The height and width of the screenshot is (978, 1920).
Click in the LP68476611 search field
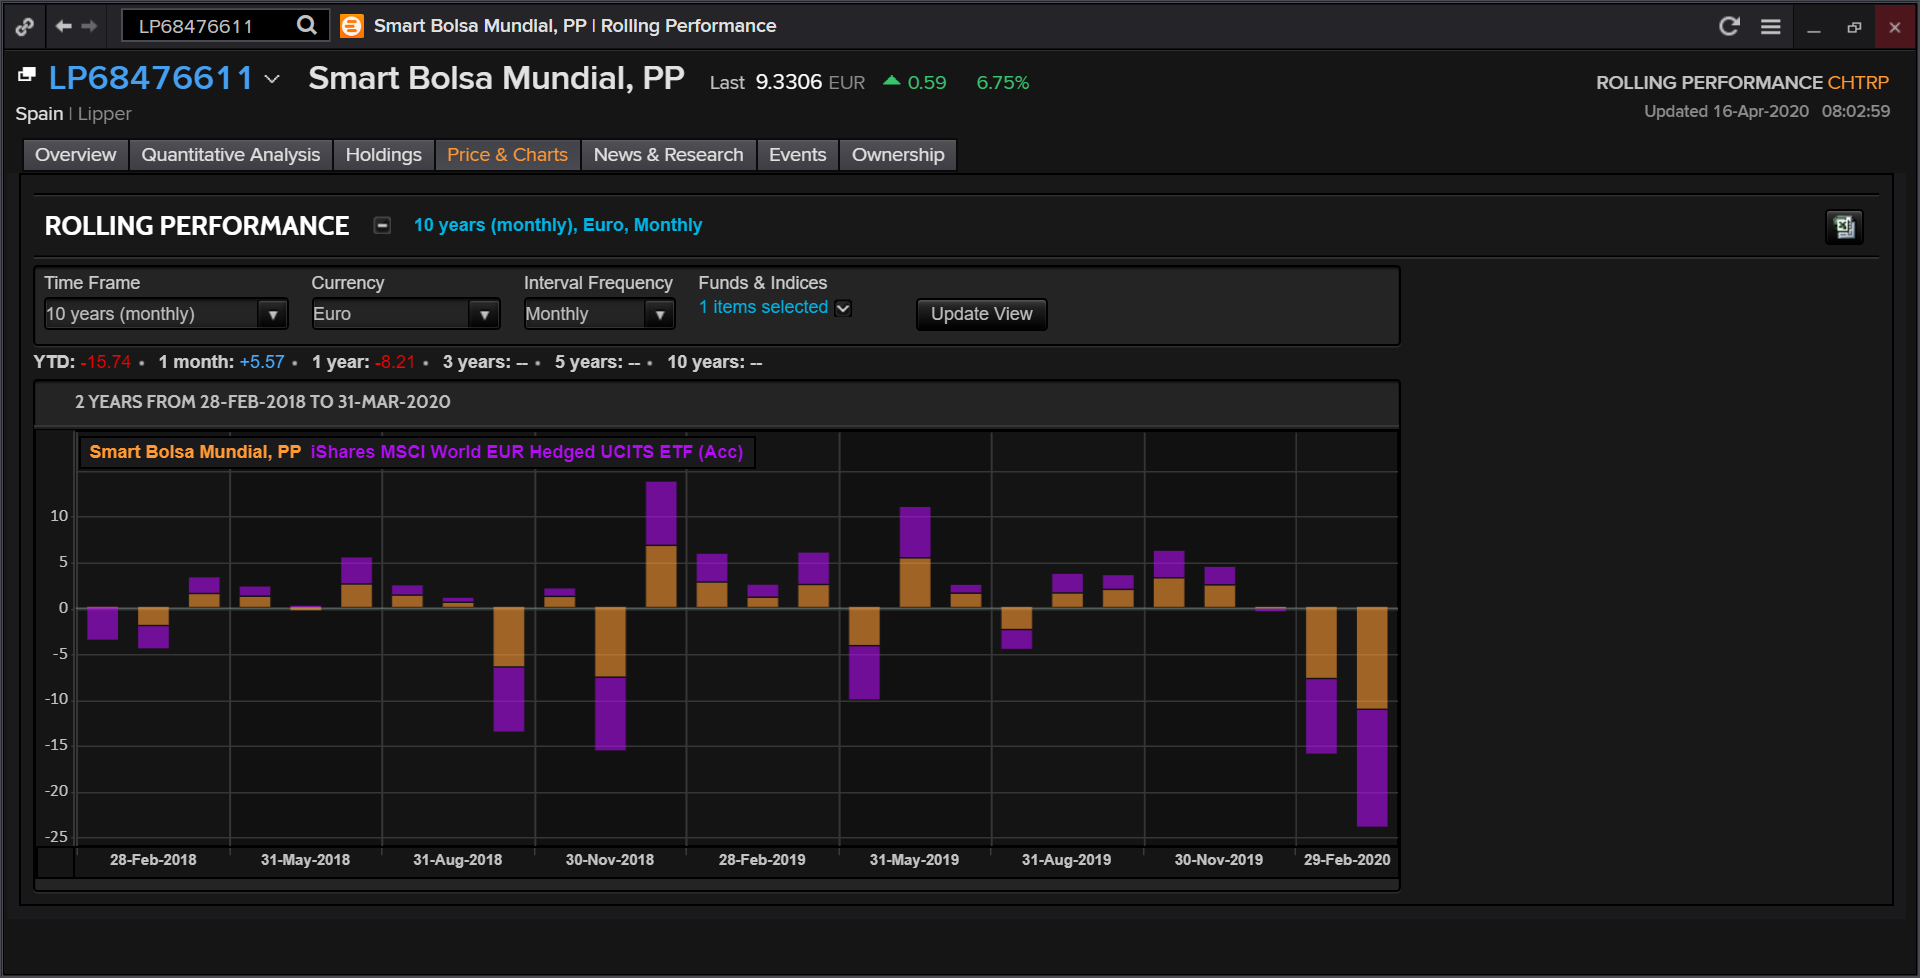click(x=210, y=26)
